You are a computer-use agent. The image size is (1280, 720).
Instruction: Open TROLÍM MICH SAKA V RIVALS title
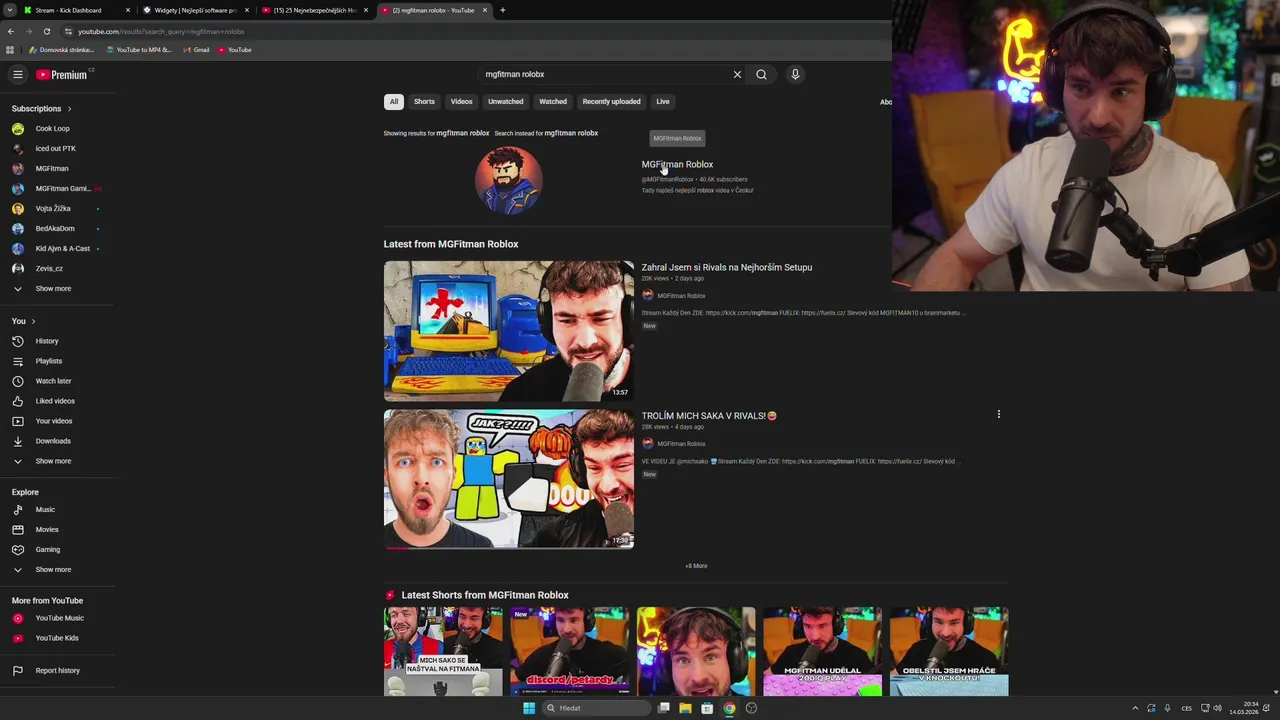tap(709, 415)
